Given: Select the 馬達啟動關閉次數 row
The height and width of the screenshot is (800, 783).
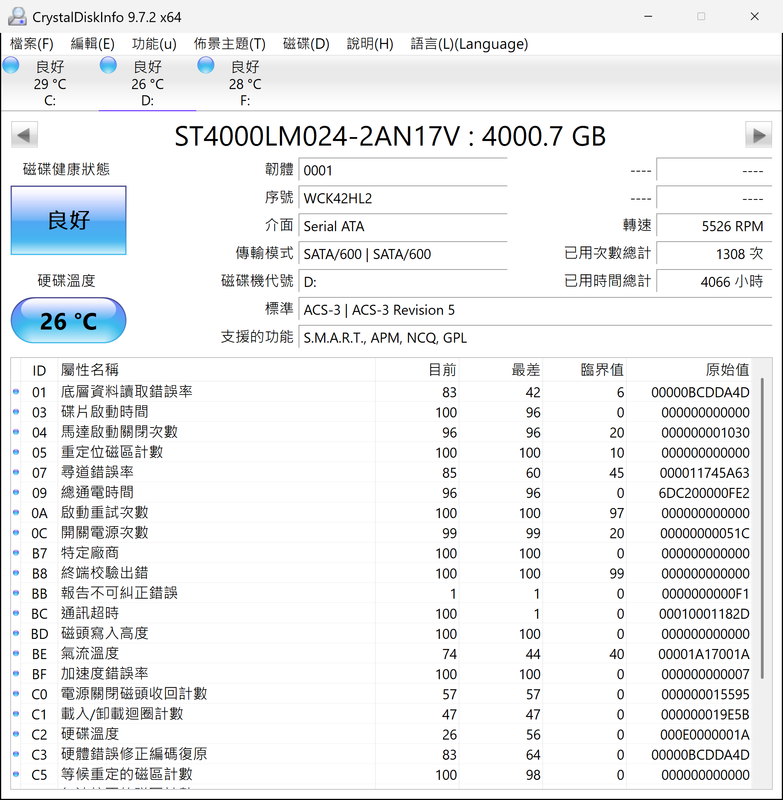Looking at the screenshot, I should point(382,432).
